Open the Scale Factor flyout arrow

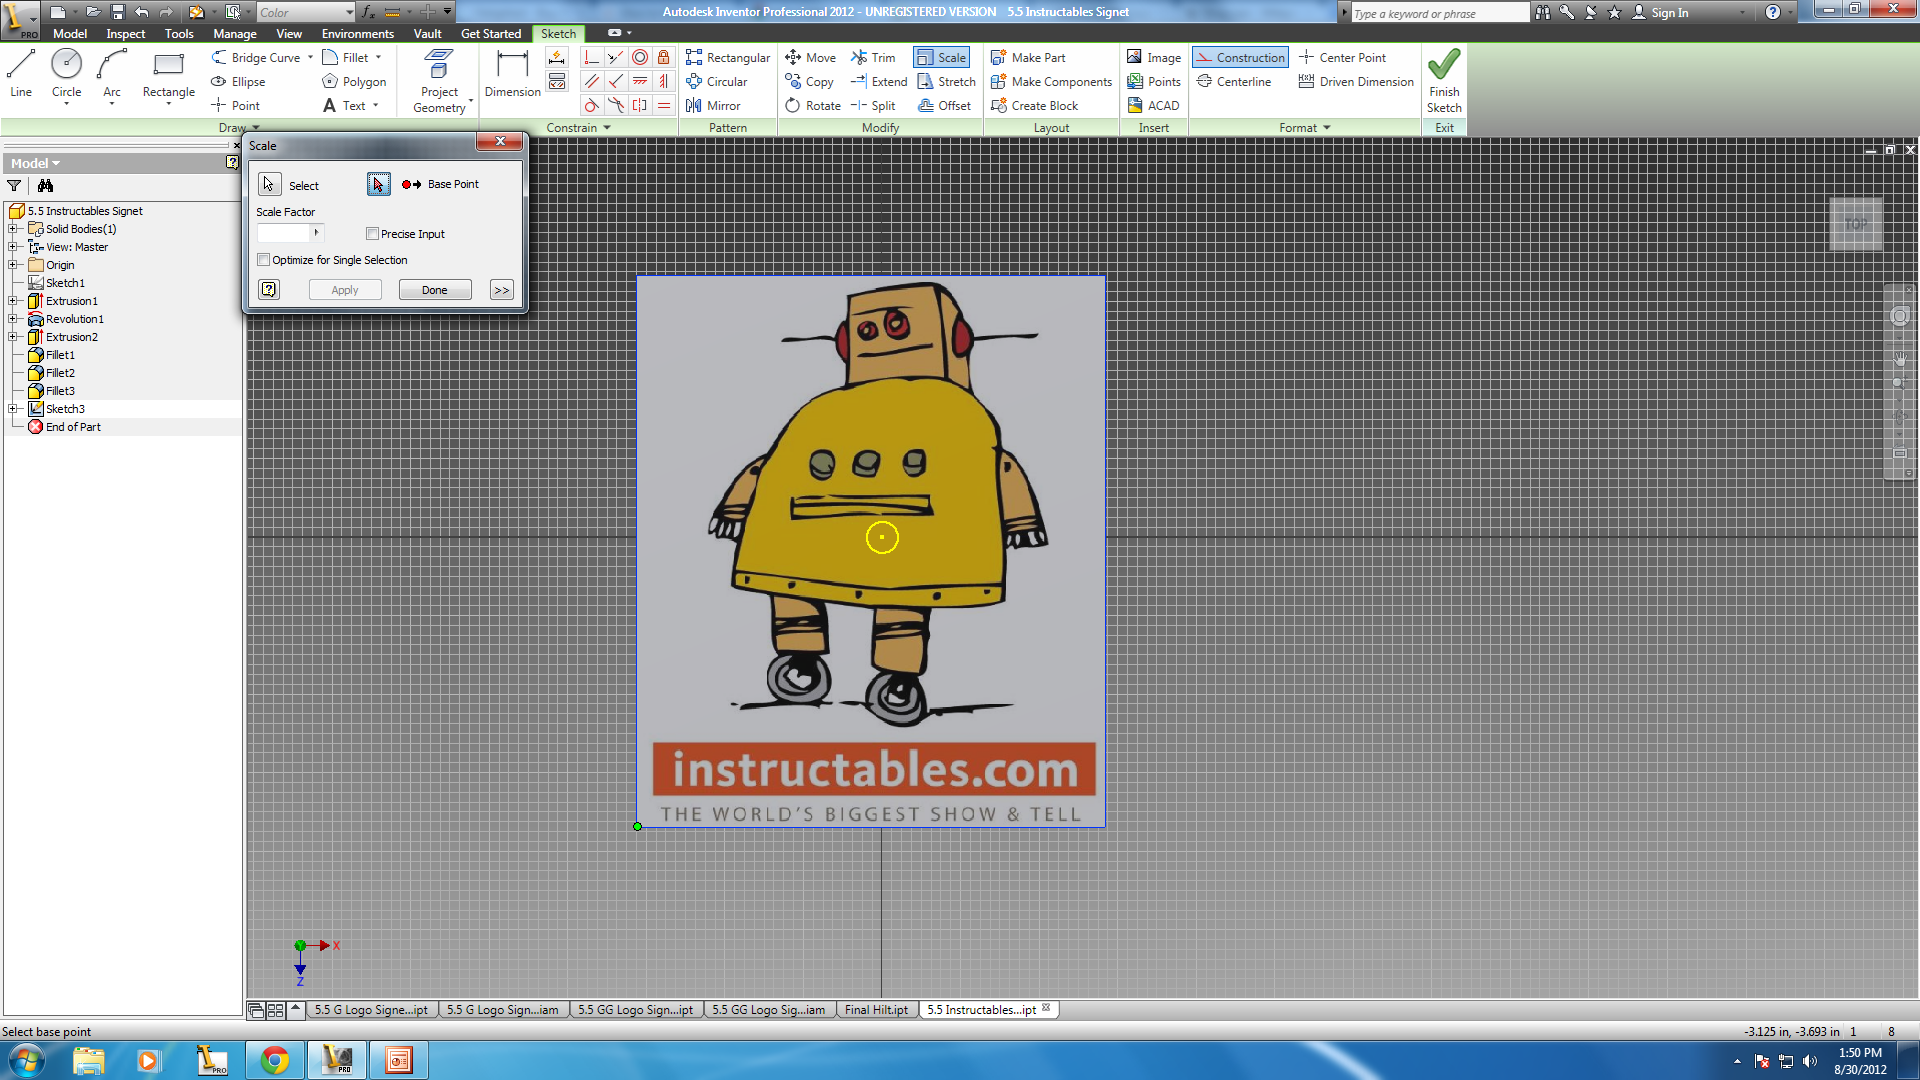316,233
